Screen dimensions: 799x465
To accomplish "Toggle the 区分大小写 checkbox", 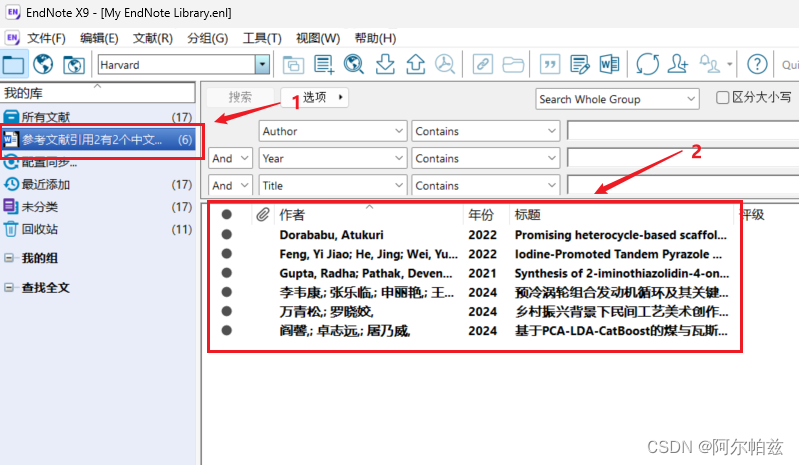I will 722,97.
